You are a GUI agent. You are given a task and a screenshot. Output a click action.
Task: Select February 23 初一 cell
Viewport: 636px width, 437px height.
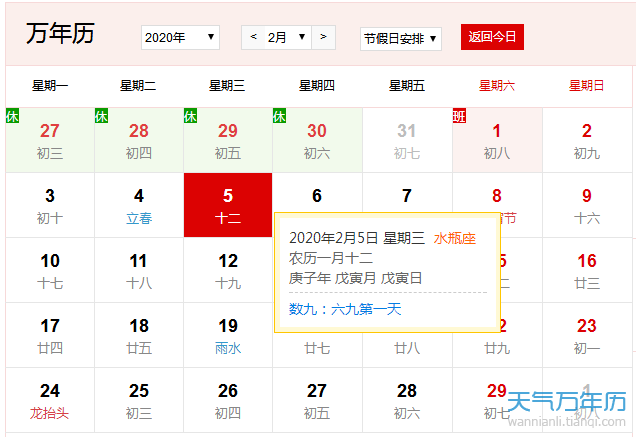tap(587, 335)
